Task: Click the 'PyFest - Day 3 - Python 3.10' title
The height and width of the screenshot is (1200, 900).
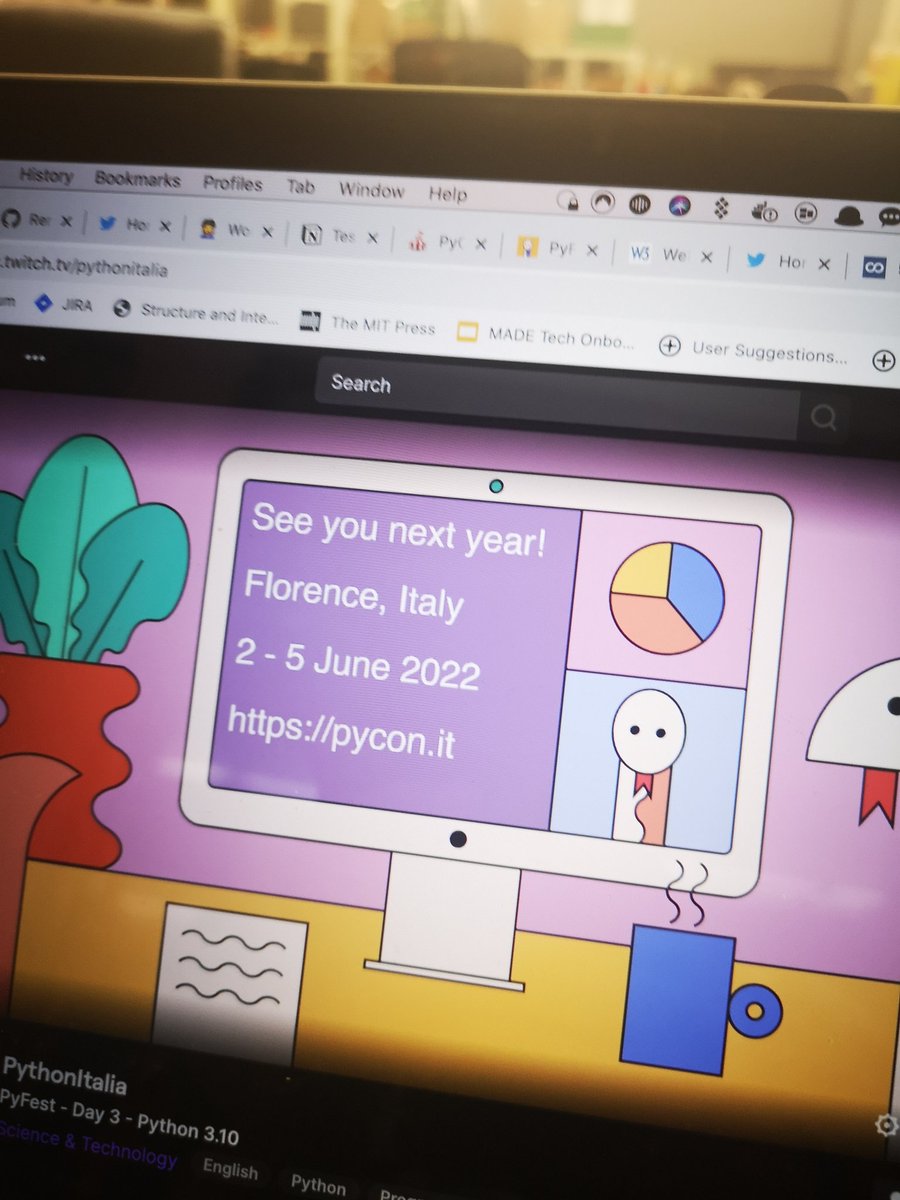Action: pos(120,1117)
